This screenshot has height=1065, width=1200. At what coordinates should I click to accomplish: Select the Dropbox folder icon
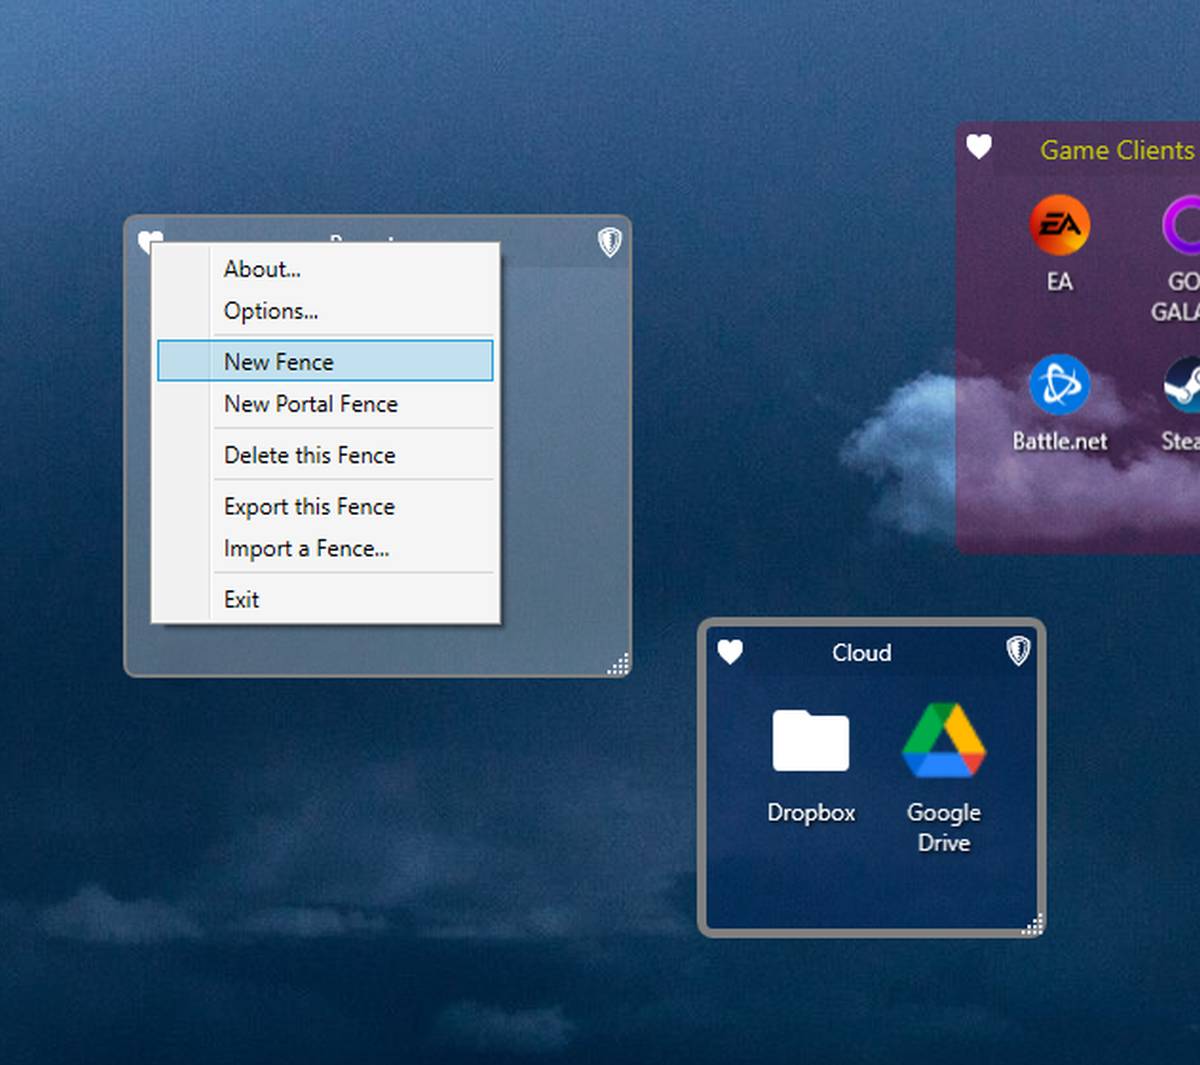pyautogui.click(x=810, y=741)
